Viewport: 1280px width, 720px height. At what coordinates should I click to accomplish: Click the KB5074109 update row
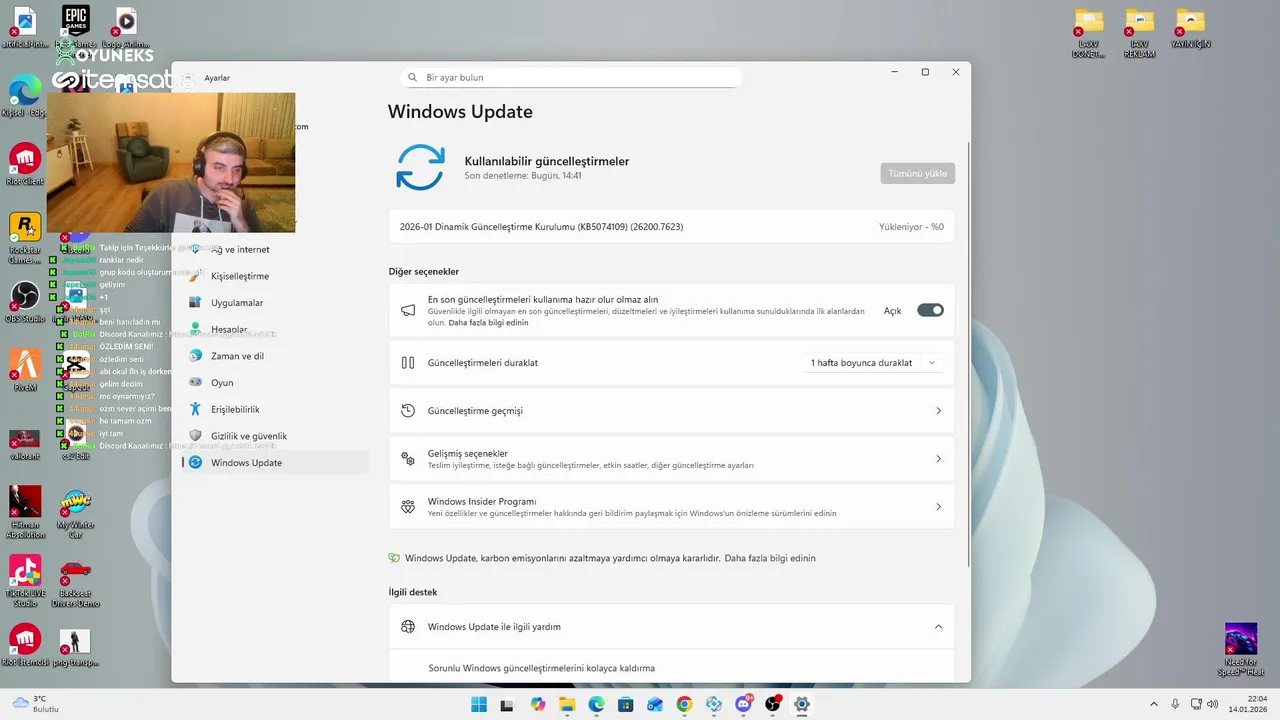point(671,227)
